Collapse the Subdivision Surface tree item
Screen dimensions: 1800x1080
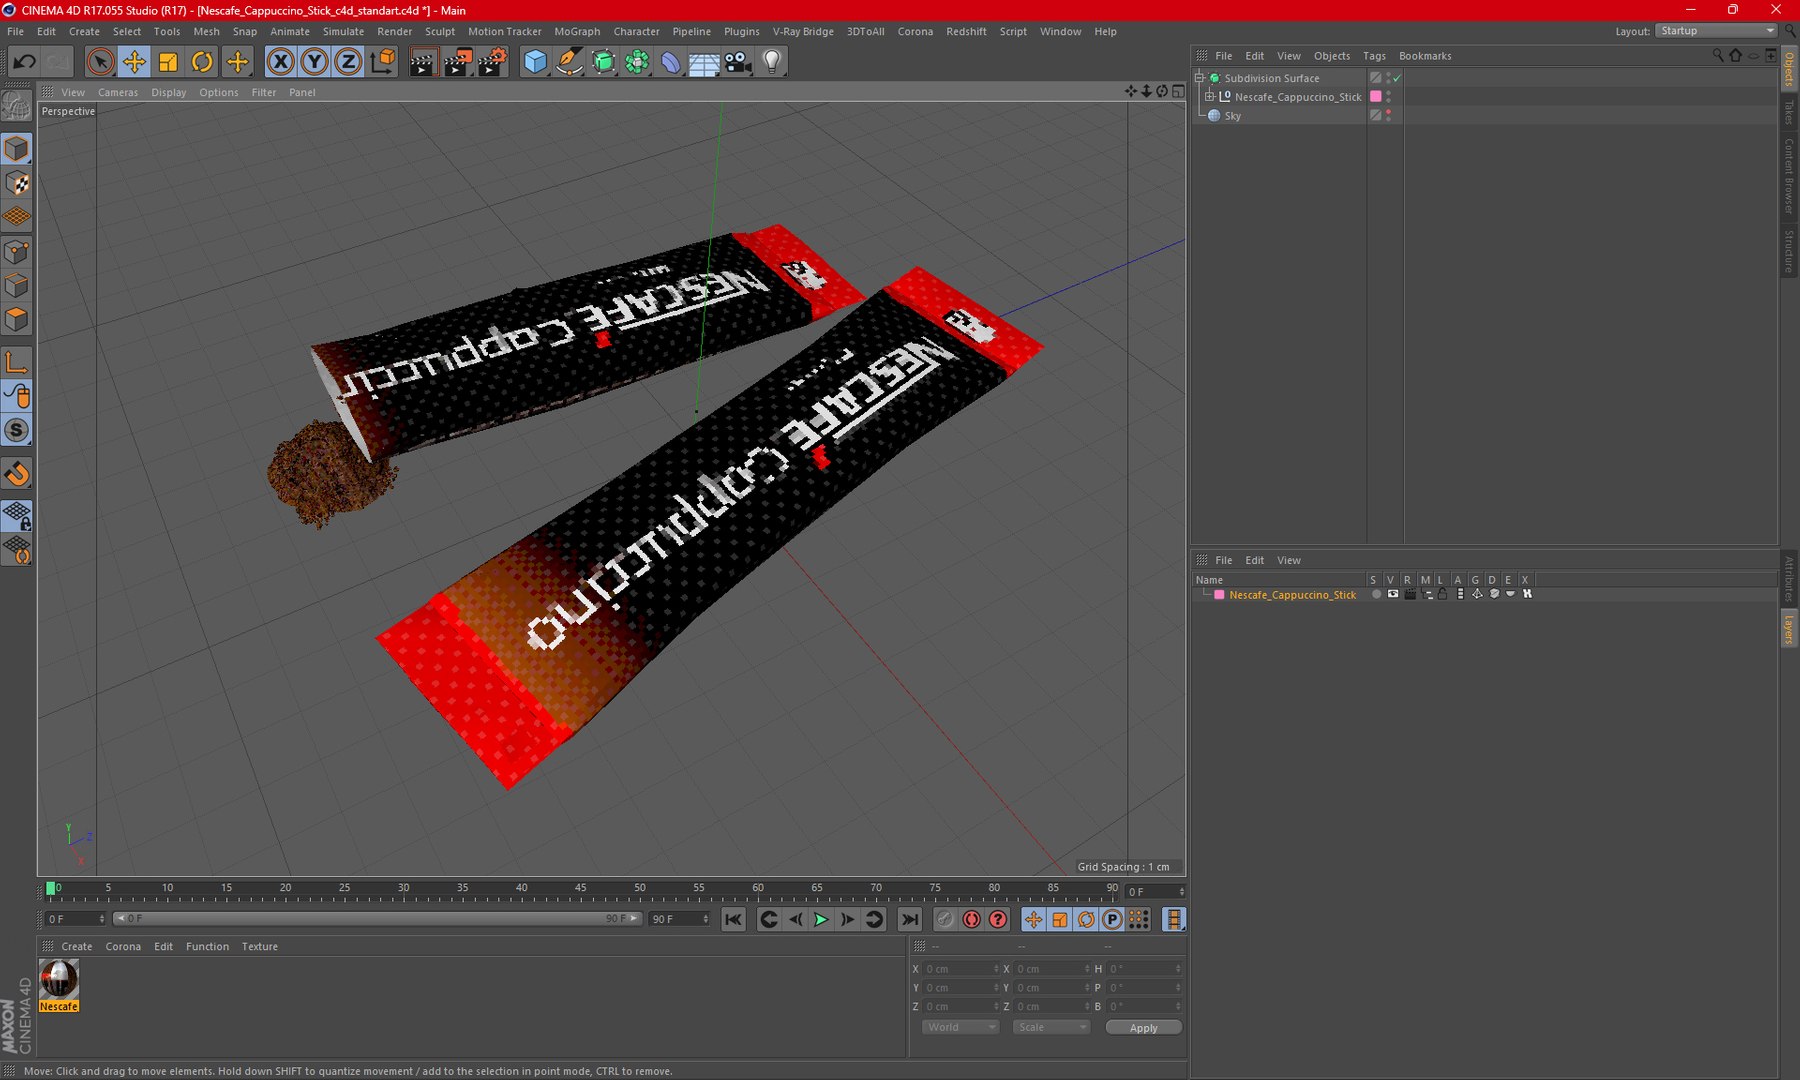tap(1200, 78)
